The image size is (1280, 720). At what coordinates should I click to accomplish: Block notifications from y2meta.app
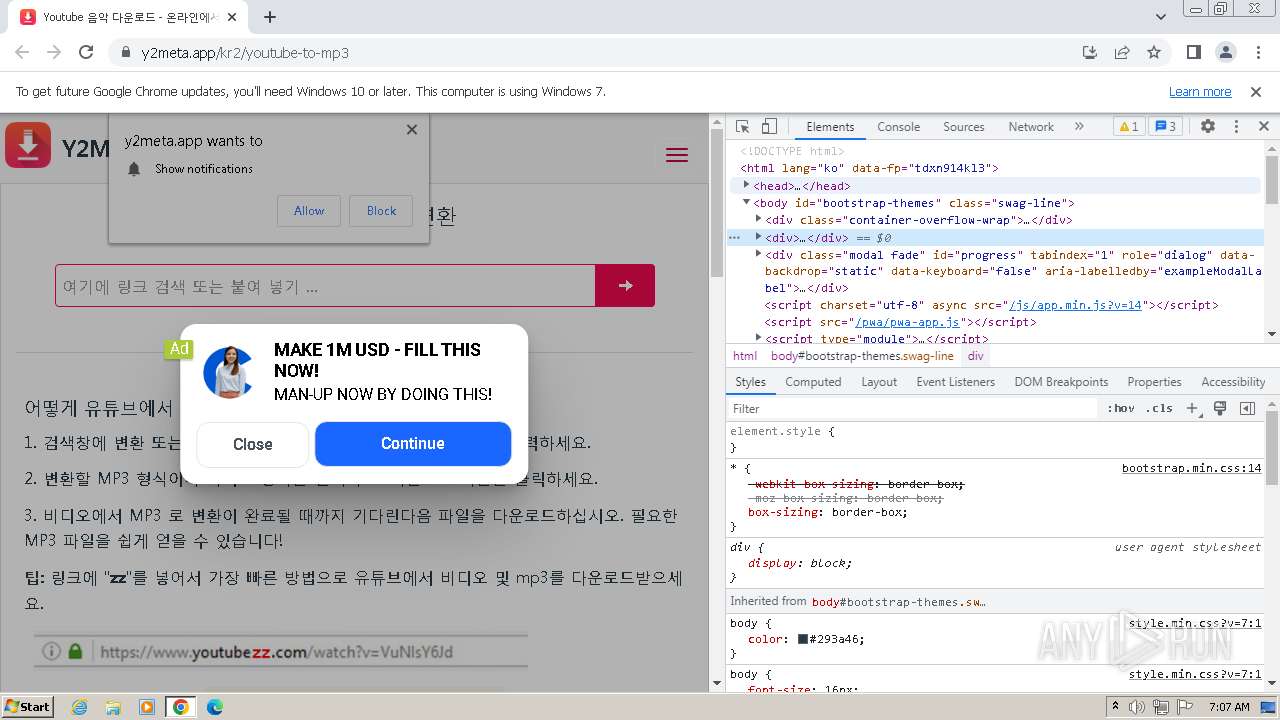tap(381, 211)
